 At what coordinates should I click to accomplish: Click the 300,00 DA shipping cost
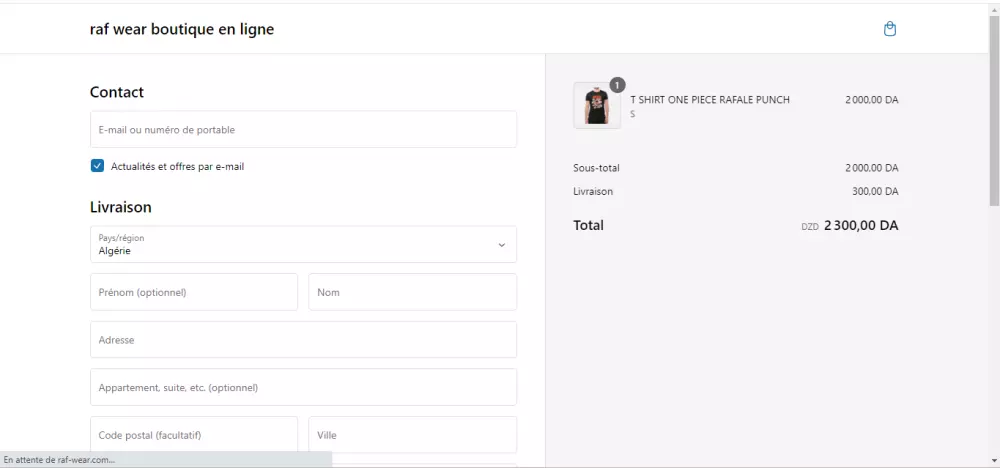(875, 191)
